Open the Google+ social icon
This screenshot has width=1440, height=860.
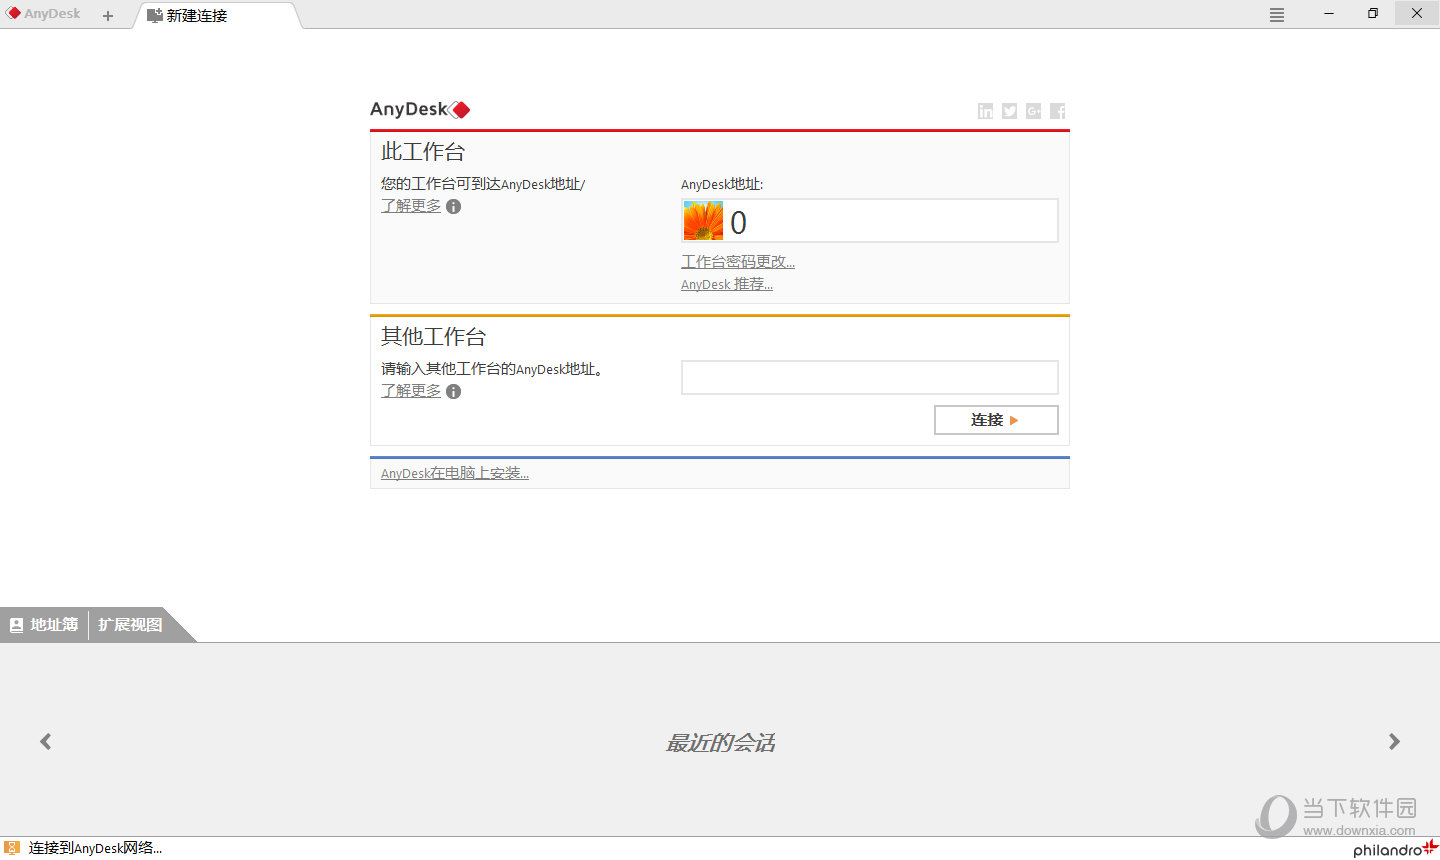[1034, 111]
